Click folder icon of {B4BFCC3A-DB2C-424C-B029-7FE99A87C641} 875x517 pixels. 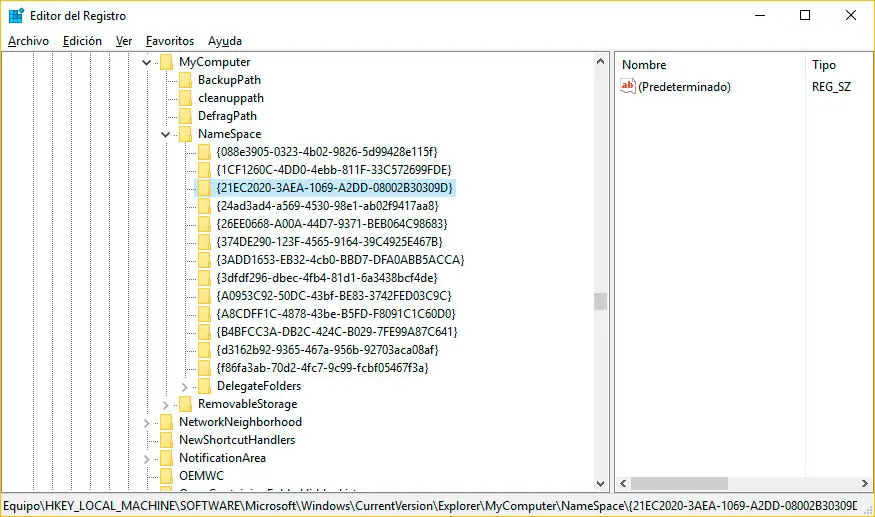tap(204, 332)
